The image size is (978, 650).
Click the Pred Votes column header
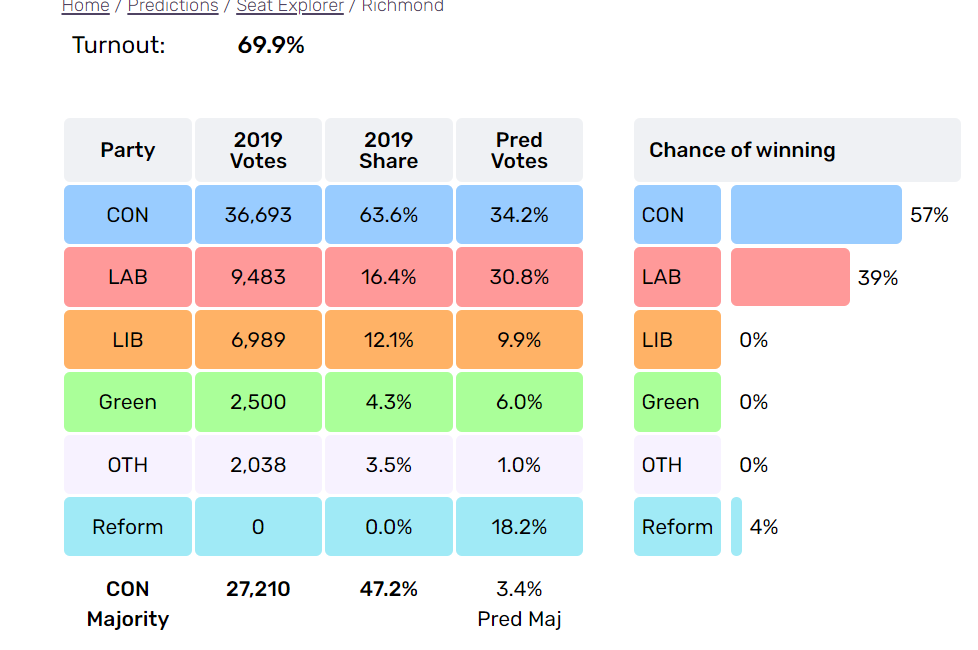click(519, 150)
